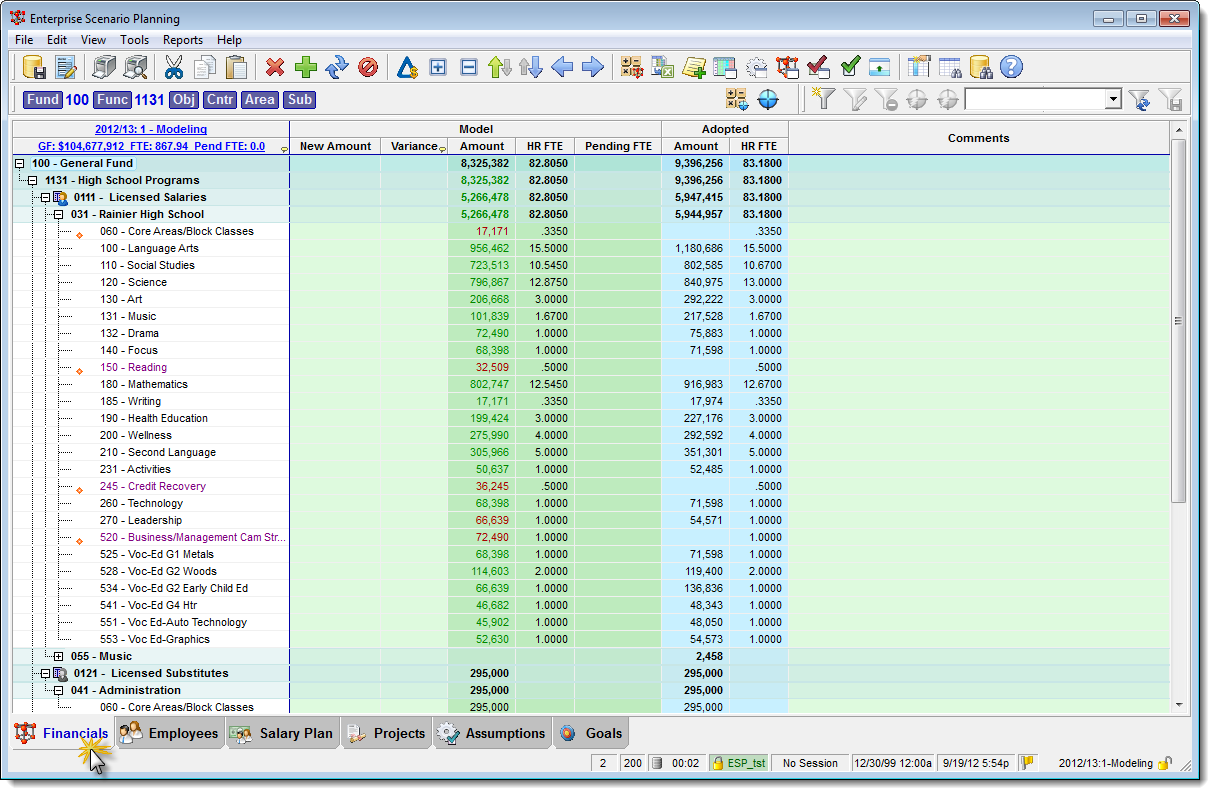This screenshot has width=1215, height=795.
Task: Delete selected row using the red X icon
Action: coord(277,67)
